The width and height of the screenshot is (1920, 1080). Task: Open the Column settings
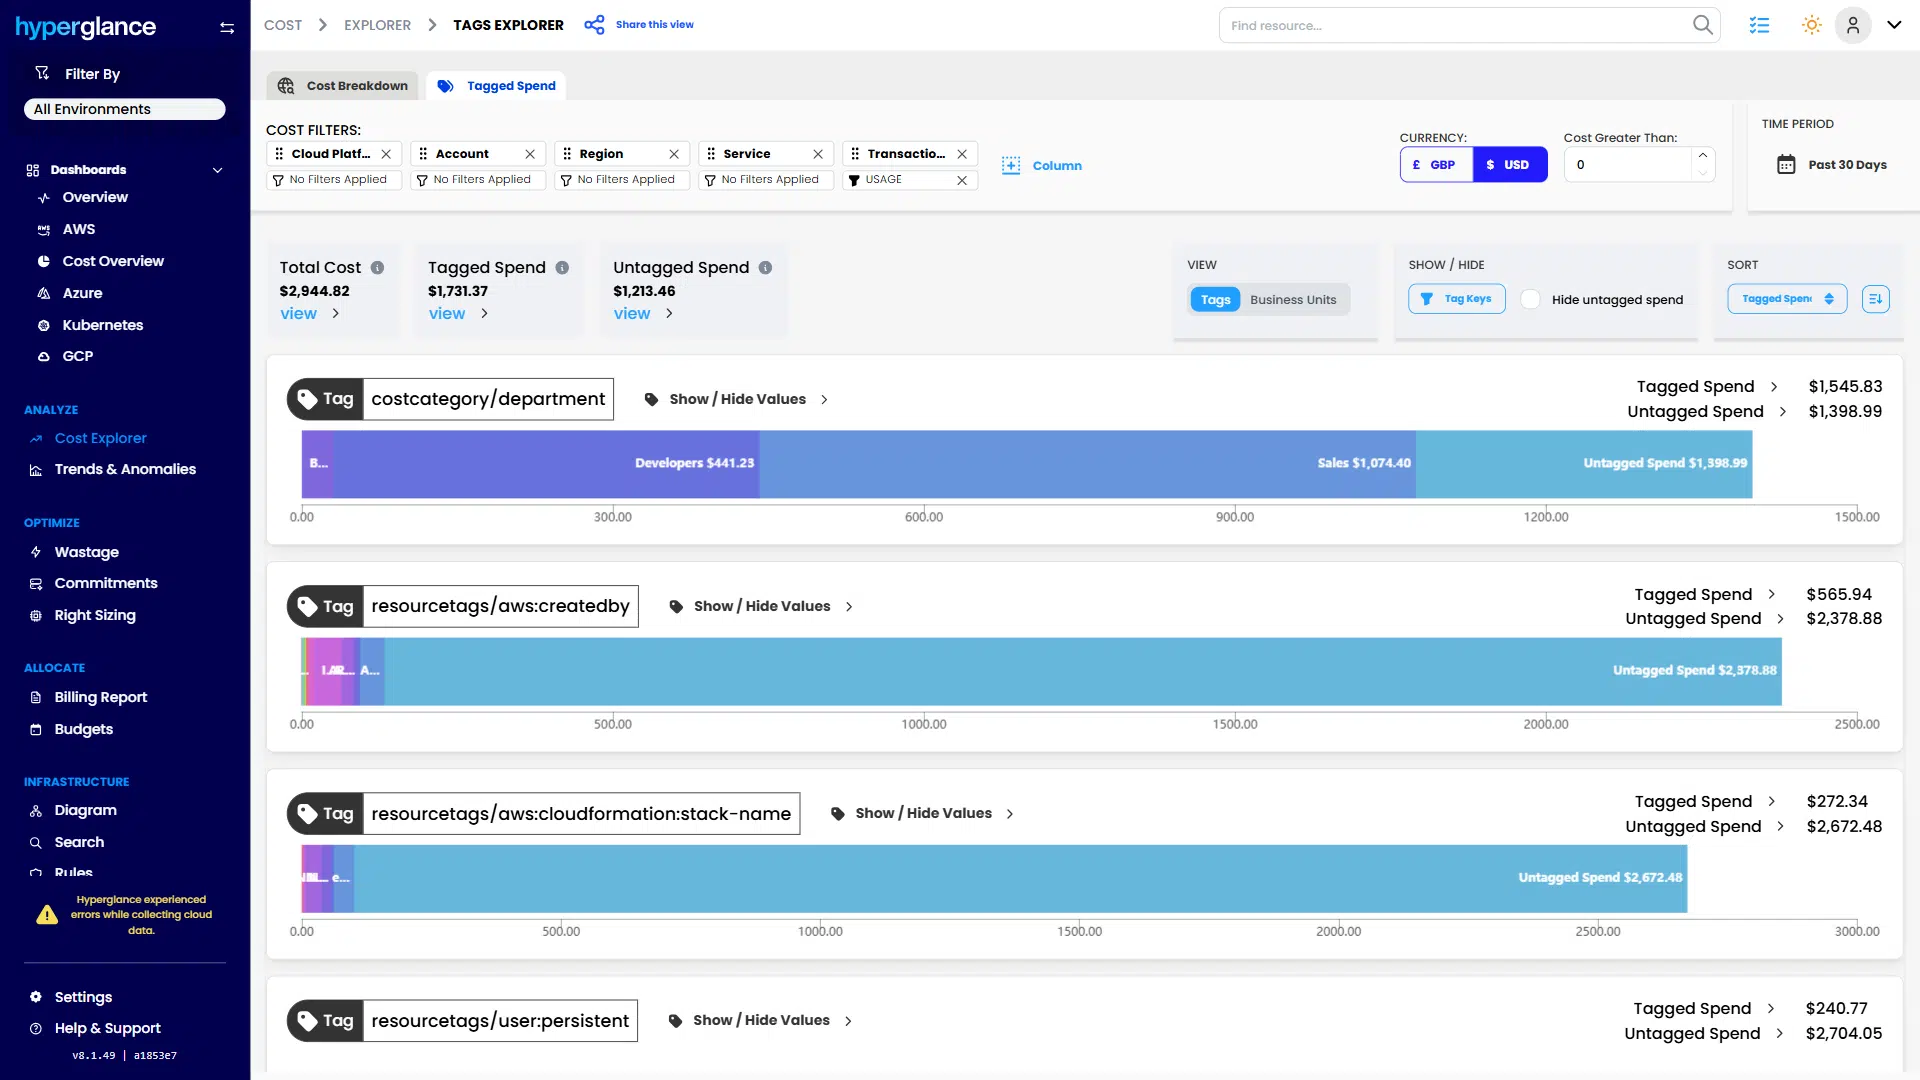coord(1042,165)
